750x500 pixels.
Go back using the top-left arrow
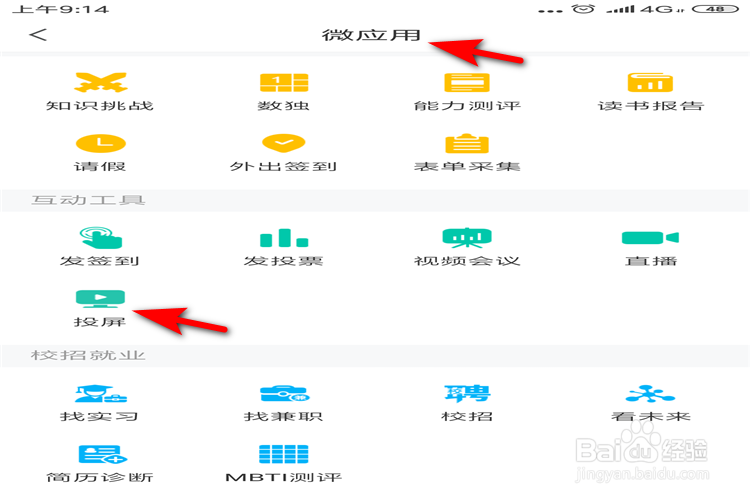click(38, 34)
